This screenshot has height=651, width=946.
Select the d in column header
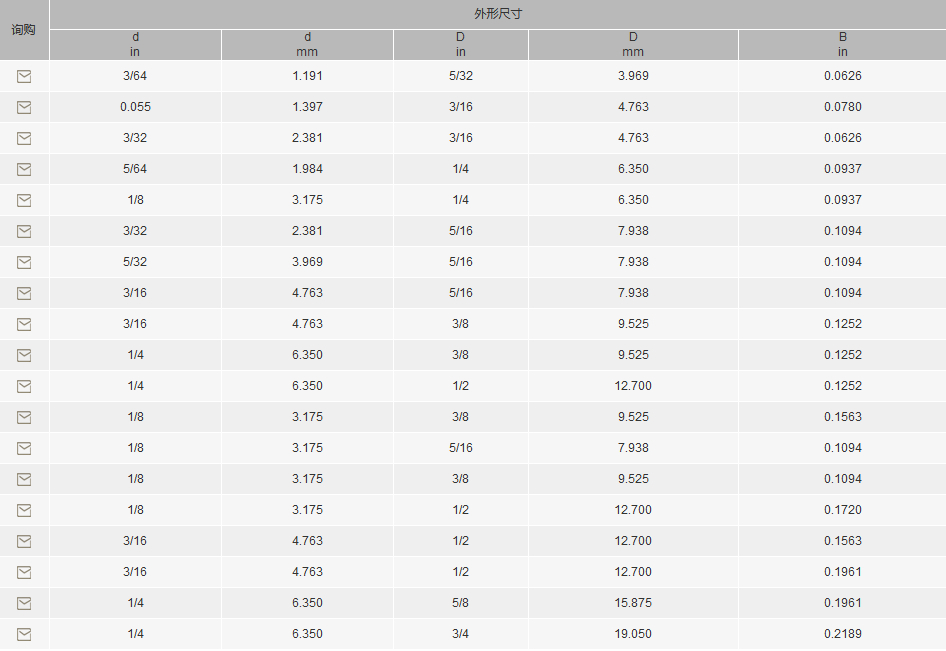coord(135,45)
